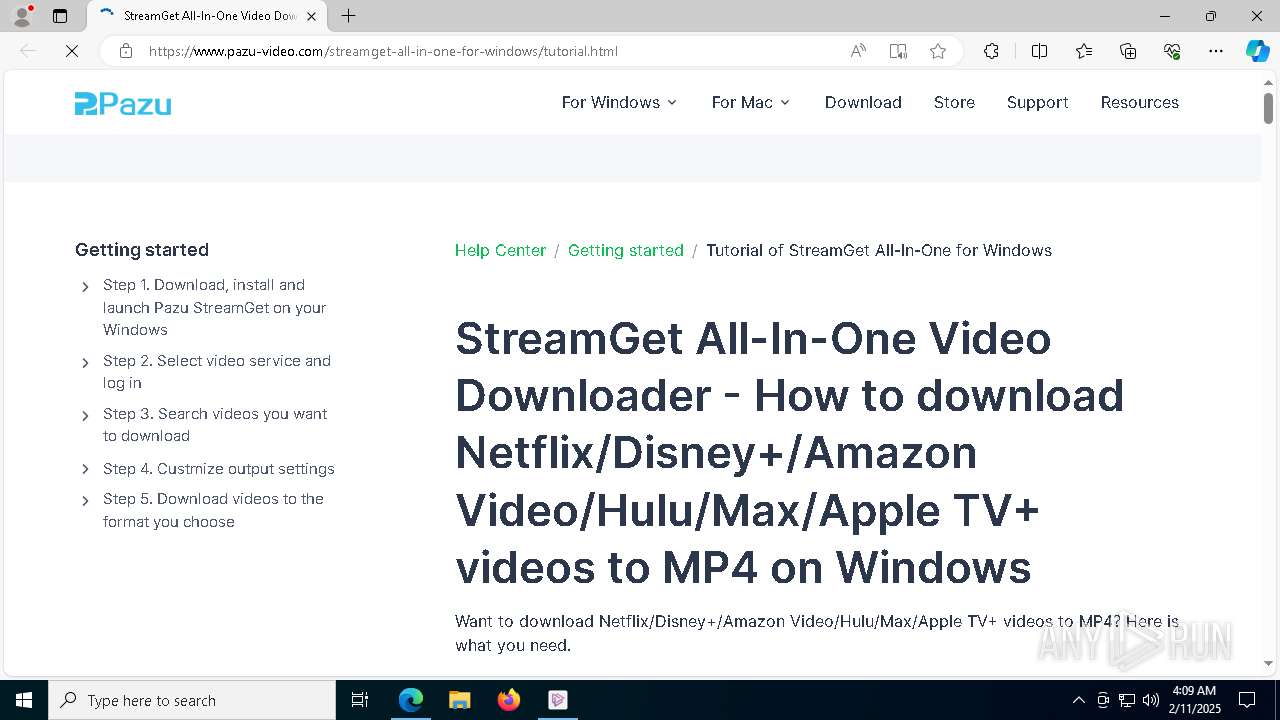Click chevron beside Step 5
1280x720 pixels.
(x=85, y=501)
